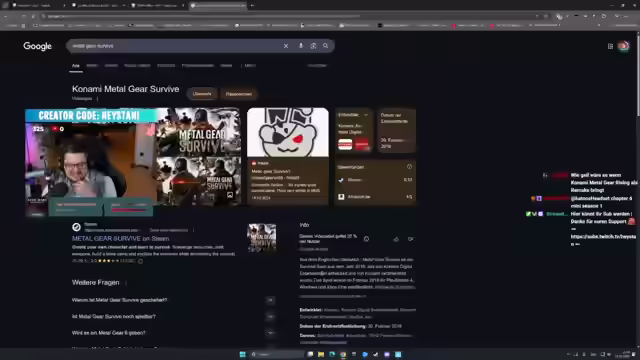This screenshot has width=640, height=360.
Task: Click the taskbar search box
Action: pyautogui.click(x=277, y=354)
